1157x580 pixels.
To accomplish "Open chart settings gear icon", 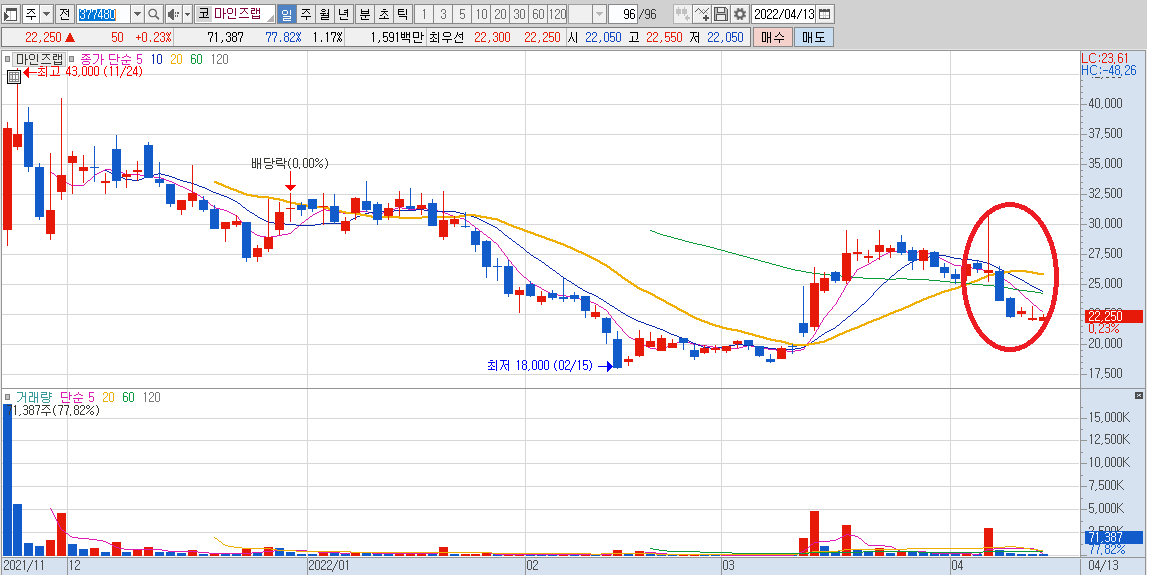I will [x=739, y=13].
